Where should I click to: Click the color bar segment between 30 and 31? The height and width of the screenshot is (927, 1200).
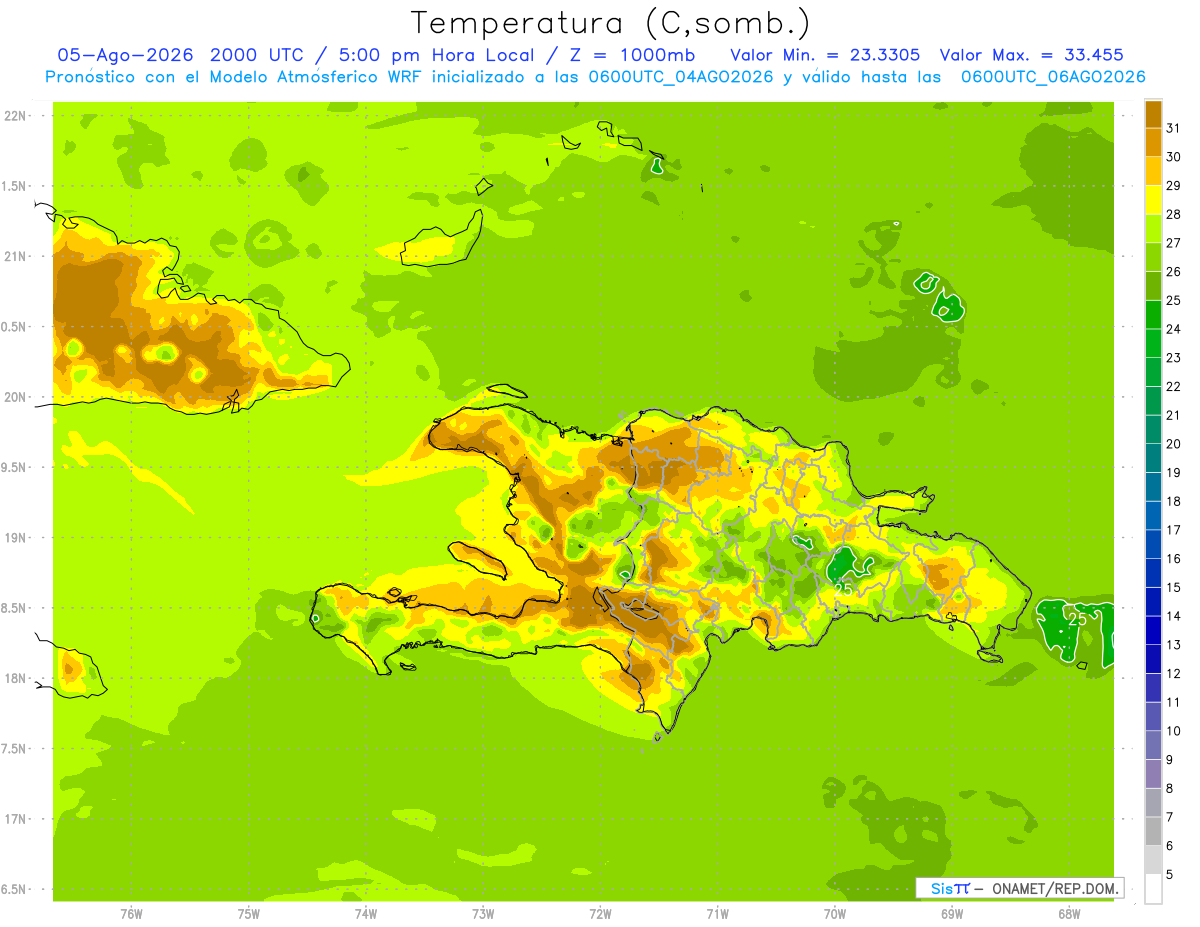pyautogui.click(x=1153, y=143)
